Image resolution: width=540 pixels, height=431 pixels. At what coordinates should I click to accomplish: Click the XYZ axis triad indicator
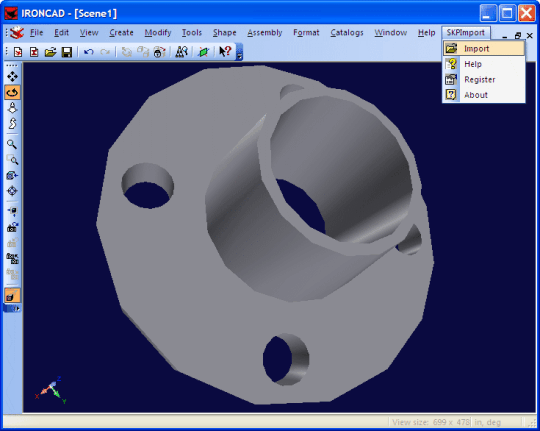pos(51,390)
